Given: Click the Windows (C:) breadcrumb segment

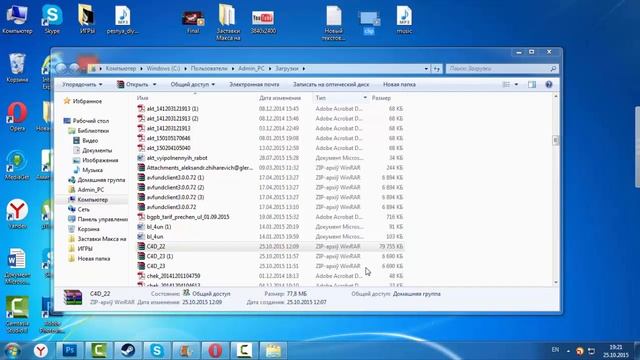Looking at the screenshot, I should tap(163, 69).
